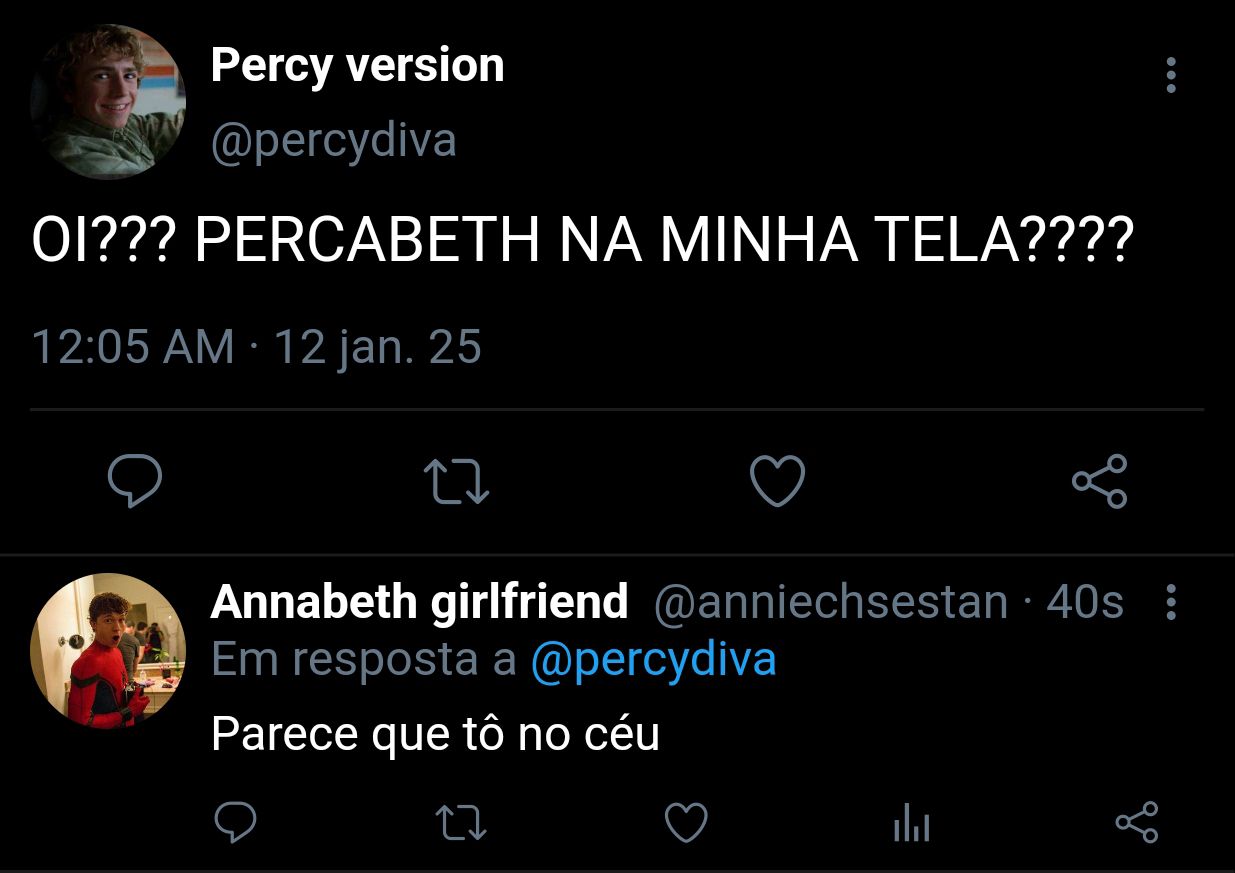
Task: Click the gray @percydiva handle under name
Action: click(333, 141)
